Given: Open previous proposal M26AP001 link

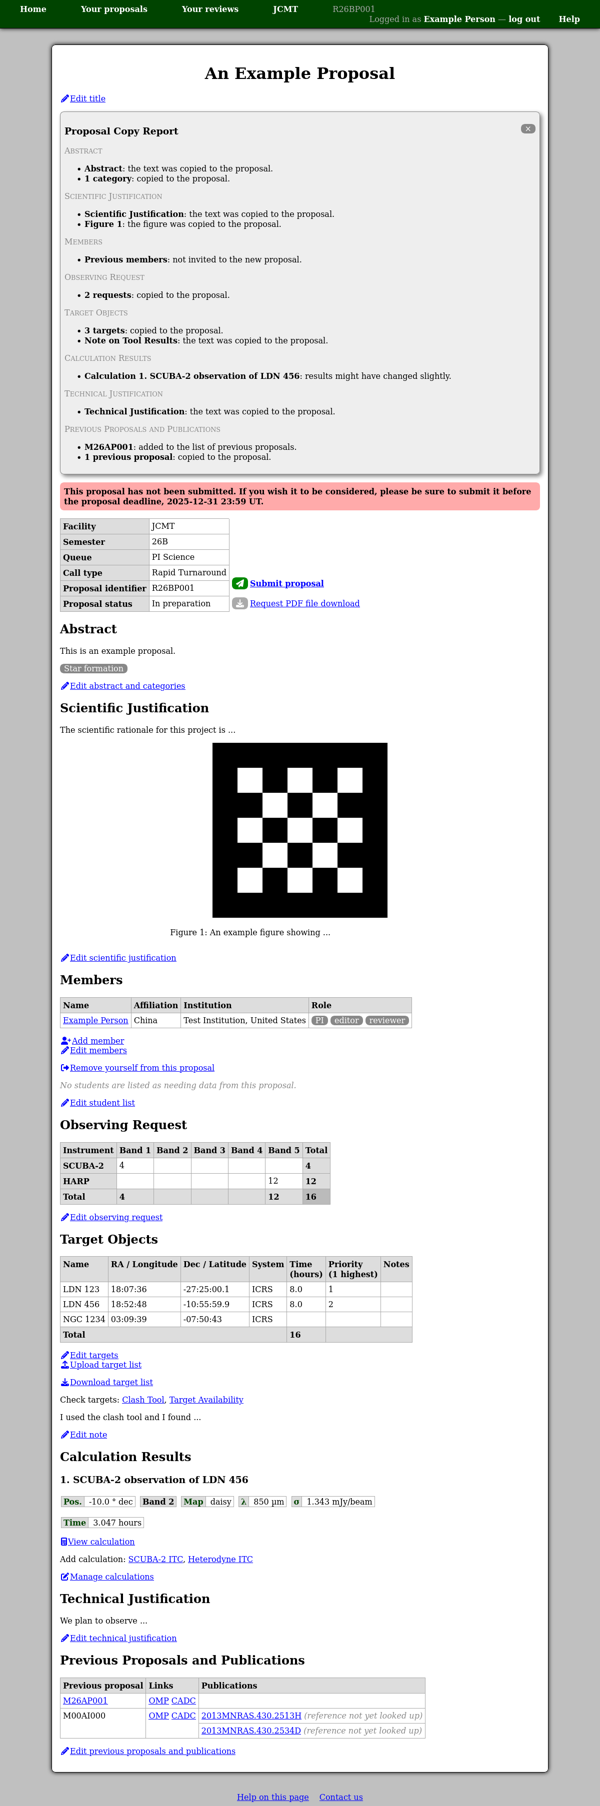Looking at the screenshot, I should coord(85,1700).
